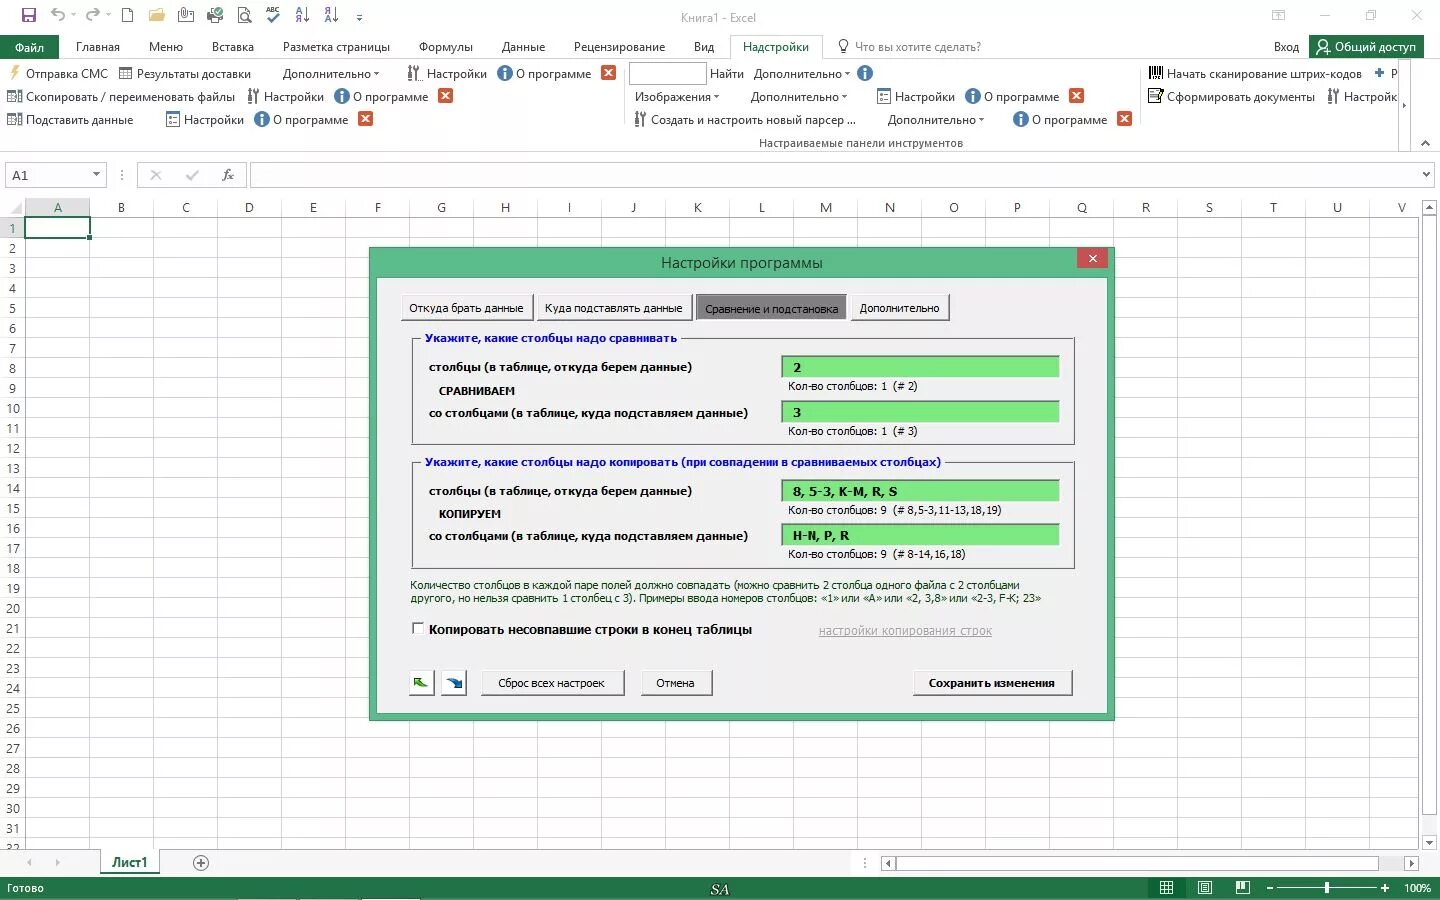
Task: Click the green arrow import settings icon
Action: click(421, 682)
